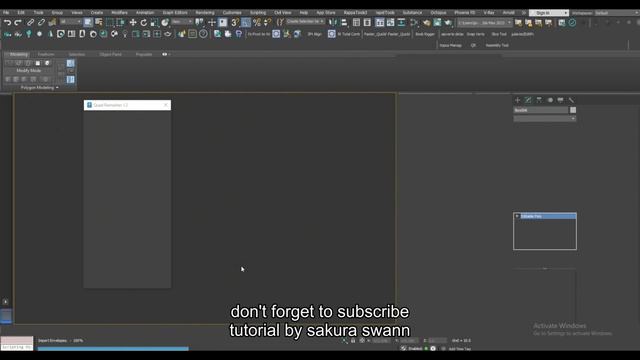Switch to the Selection ribbon tab
The width and height of the screenshot is (640, 360).
(x=77, y=54)
